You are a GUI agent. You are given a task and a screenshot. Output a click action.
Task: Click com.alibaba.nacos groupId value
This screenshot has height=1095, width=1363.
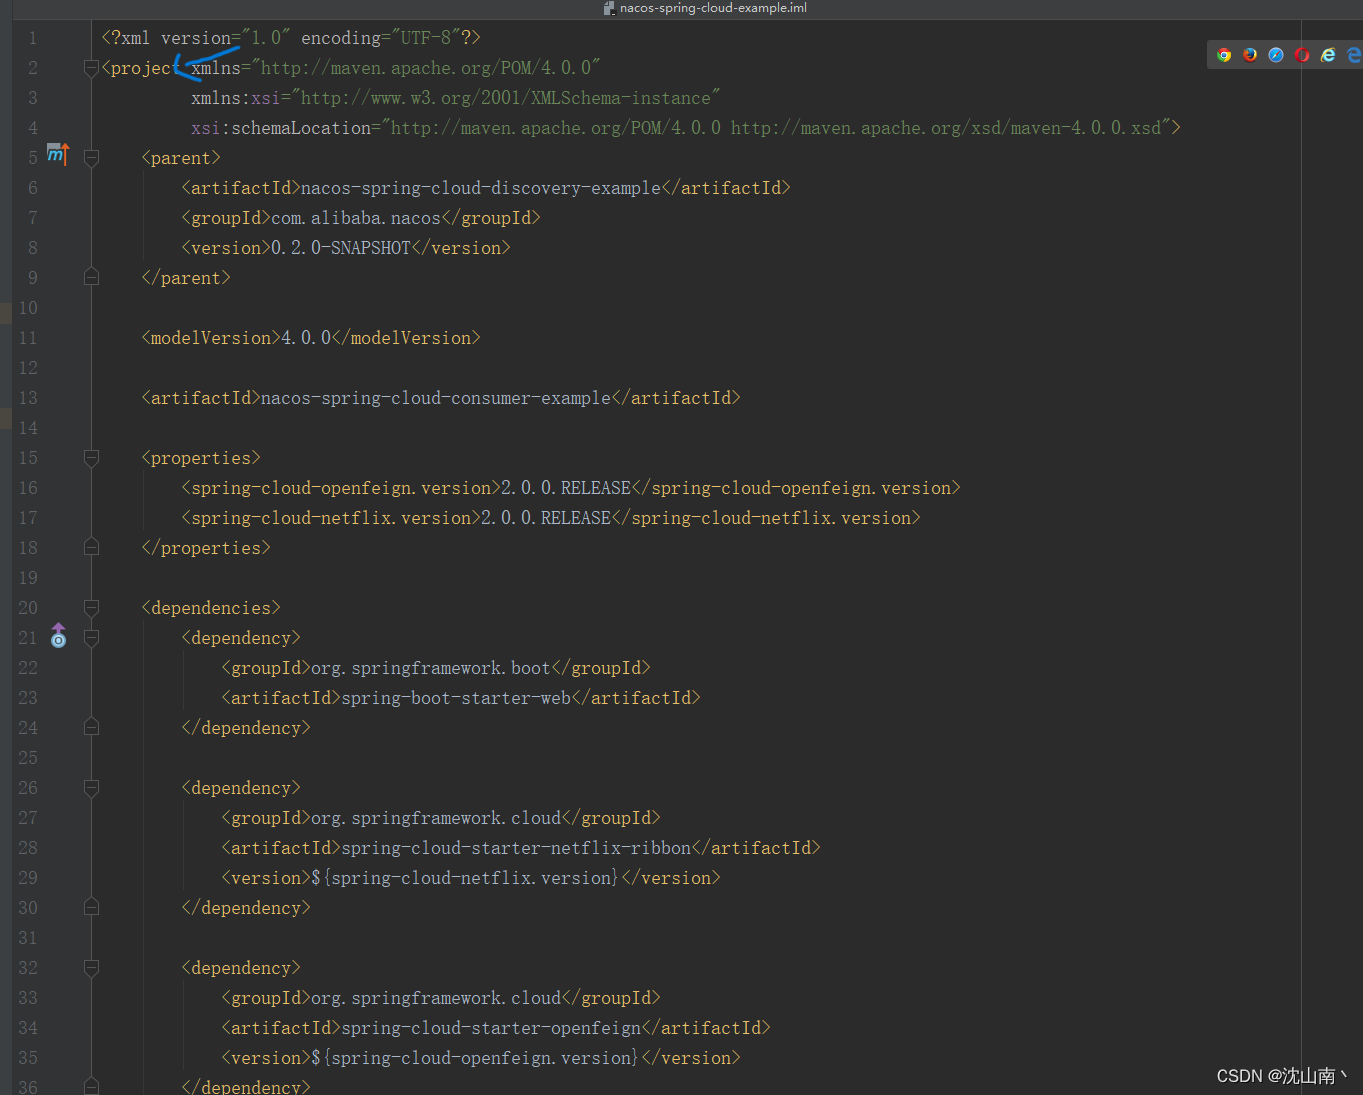356,218
